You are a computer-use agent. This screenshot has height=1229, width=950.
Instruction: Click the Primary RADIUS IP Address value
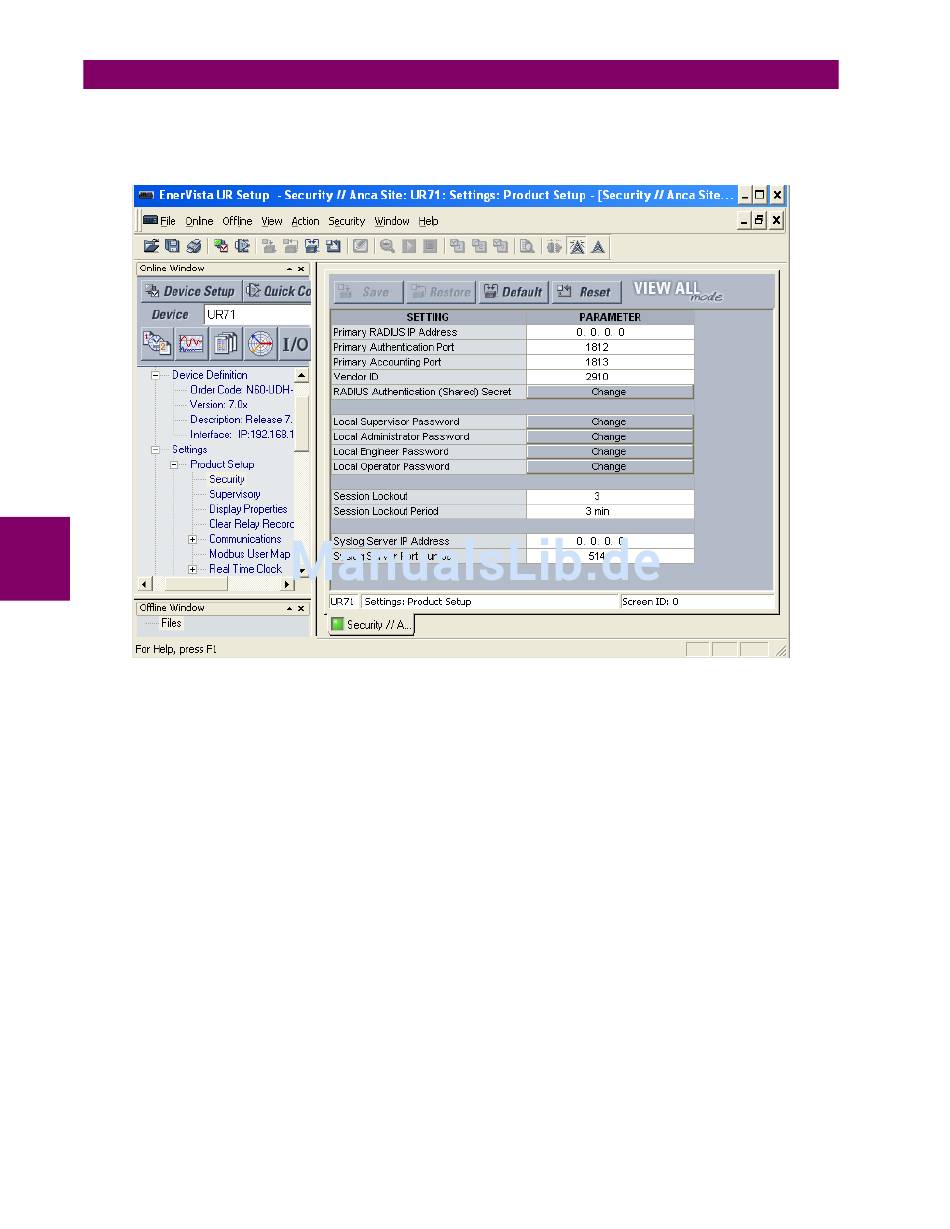pos(610,332)
